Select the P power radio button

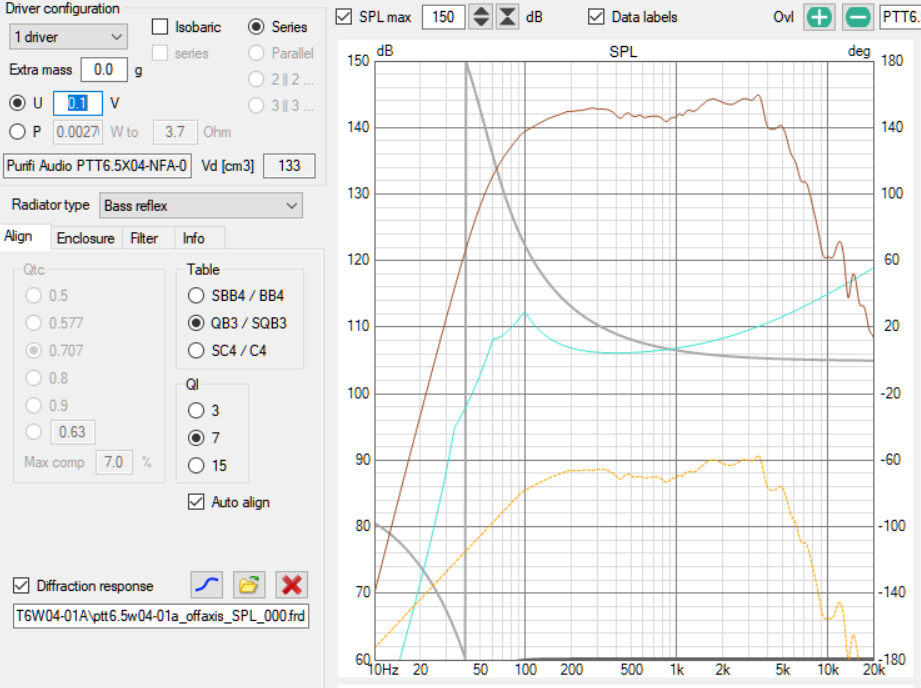click(18, 132)
